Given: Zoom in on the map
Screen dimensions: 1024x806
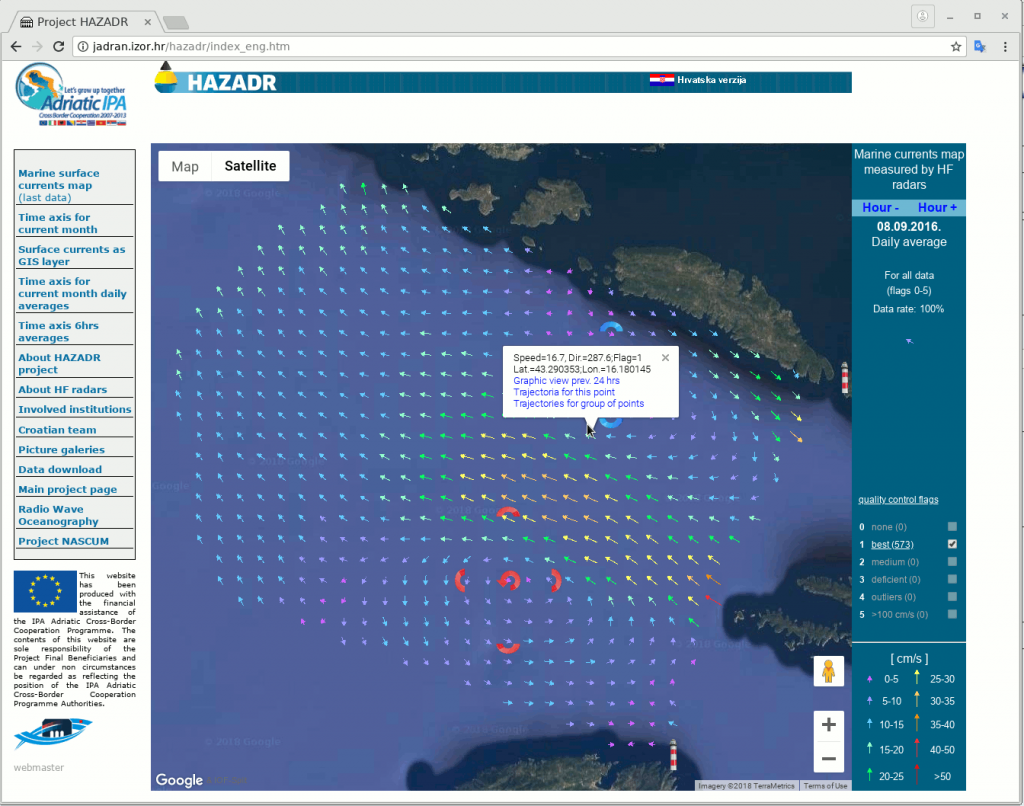Looking at the screenshot, I should tap(828, 725).
